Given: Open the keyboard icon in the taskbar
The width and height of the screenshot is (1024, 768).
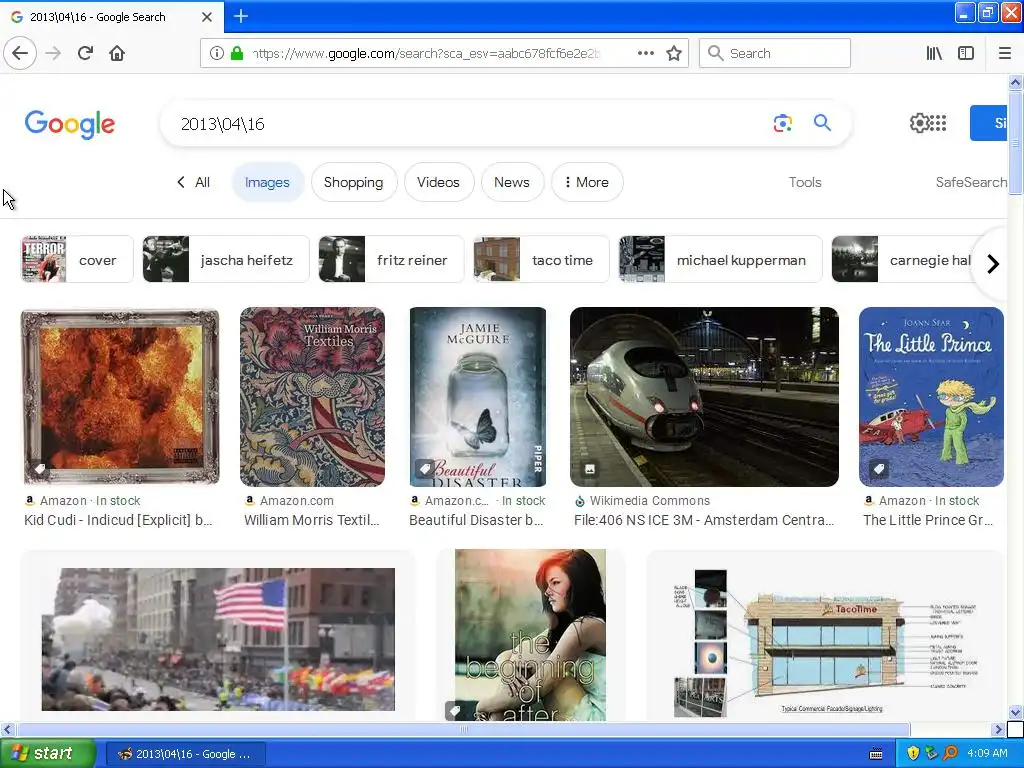Looking at the screenshot, I should tap(876, 754).
